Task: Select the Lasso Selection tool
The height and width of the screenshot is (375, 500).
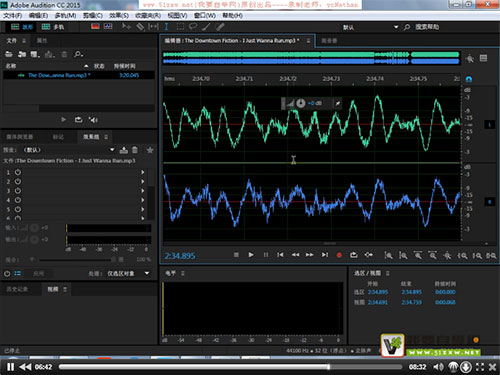Action: 193,27
